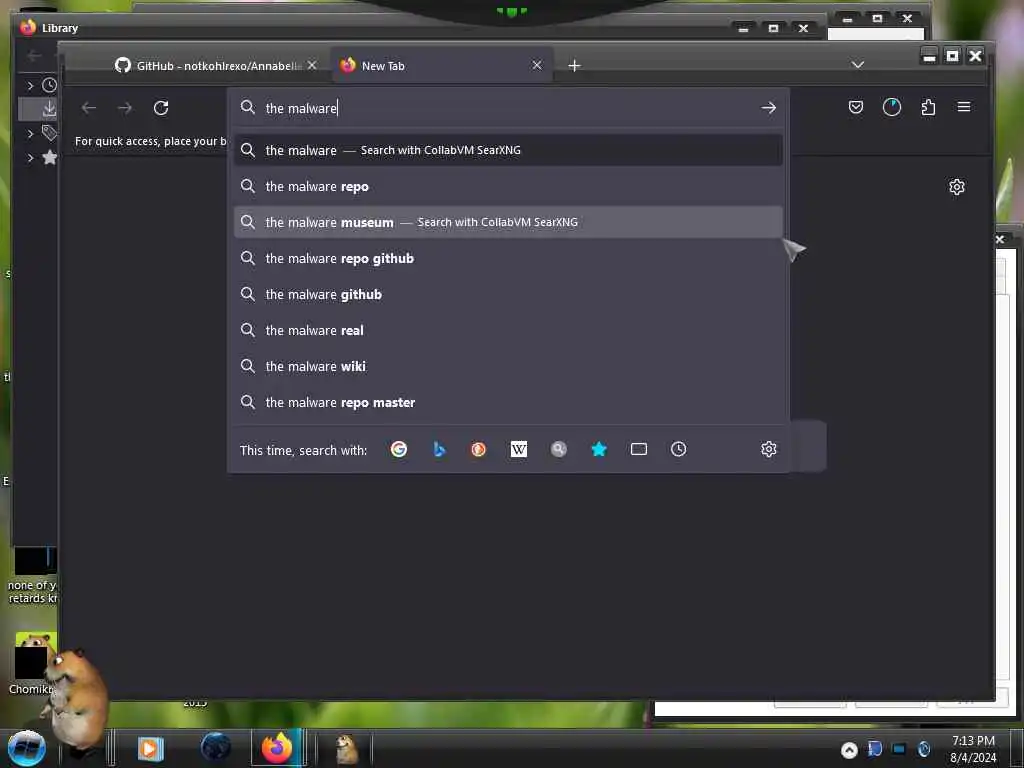Image resolution: width=1024 pixels, height=768 pixels.
Task: Choose the 'the malware repo' suggestion
Action: coord(508,186)
